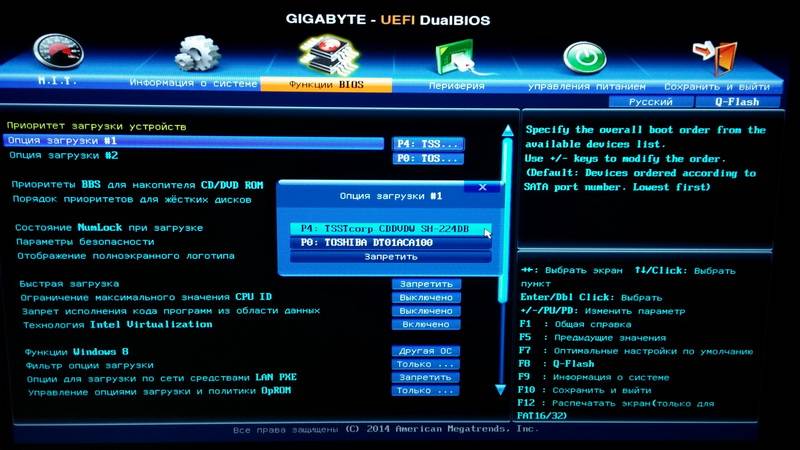Choose P0: TOSHIBA DT01ACA100 in popup

click(390, 243)
